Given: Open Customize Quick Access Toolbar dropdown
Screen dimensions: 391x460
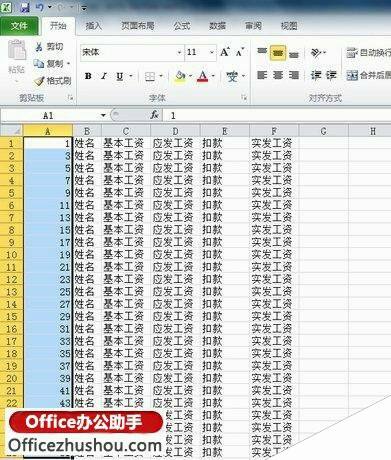Looking at the screenshot, I should point(84,8).
